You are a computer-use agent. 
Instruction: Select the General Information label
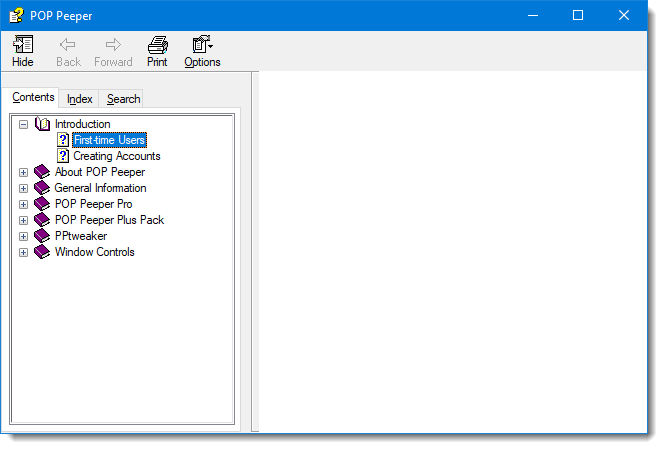pyautogui.click(x=100, y=188)
